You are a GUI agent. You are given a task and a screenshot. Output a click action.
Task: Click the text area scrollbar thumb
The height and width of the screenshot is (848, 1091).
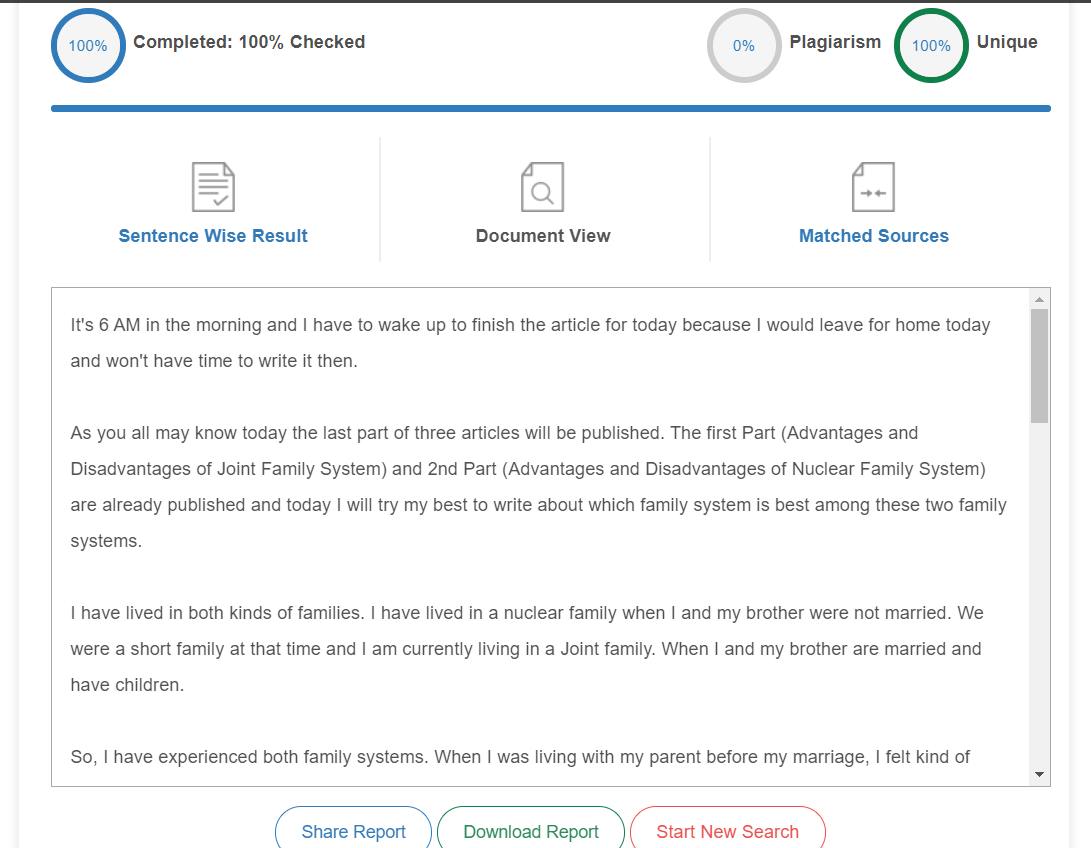point(1039,366)
